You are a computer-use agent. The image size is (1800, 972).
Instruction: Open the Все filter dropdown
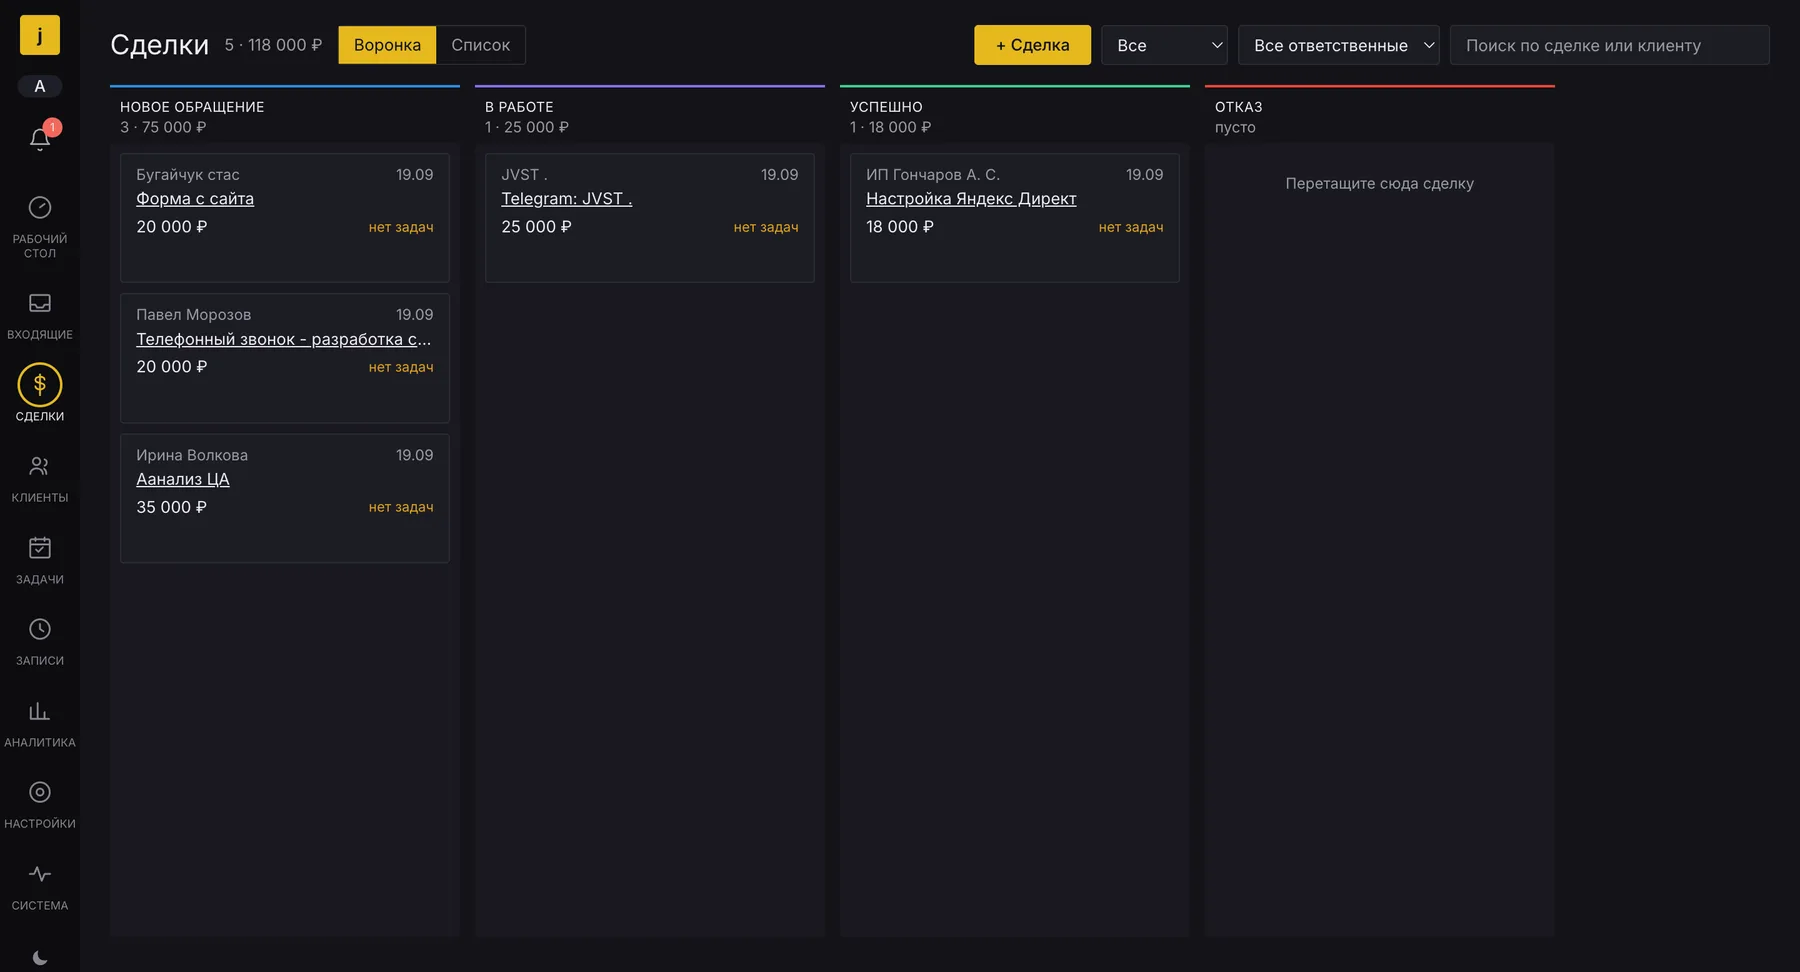point(1165,45)
